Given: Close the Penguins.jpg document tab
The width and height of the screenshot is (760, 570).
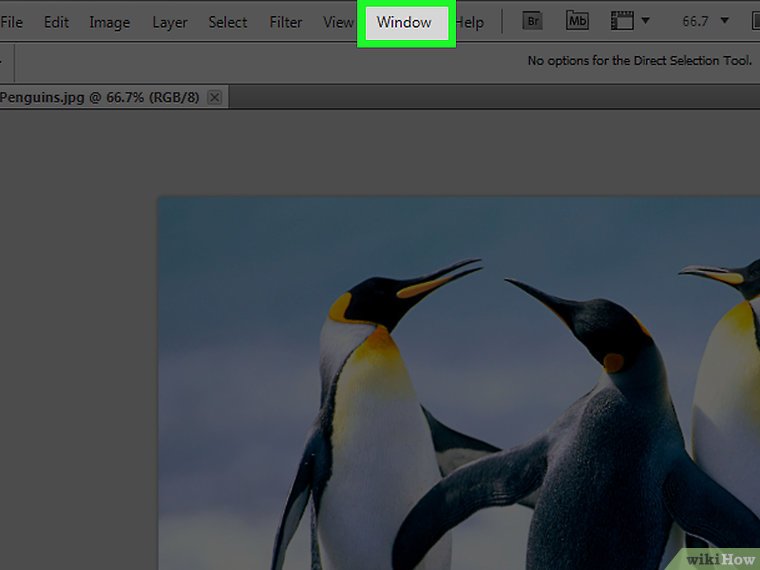Looking at the screenshot, I should tap(215, 97).
